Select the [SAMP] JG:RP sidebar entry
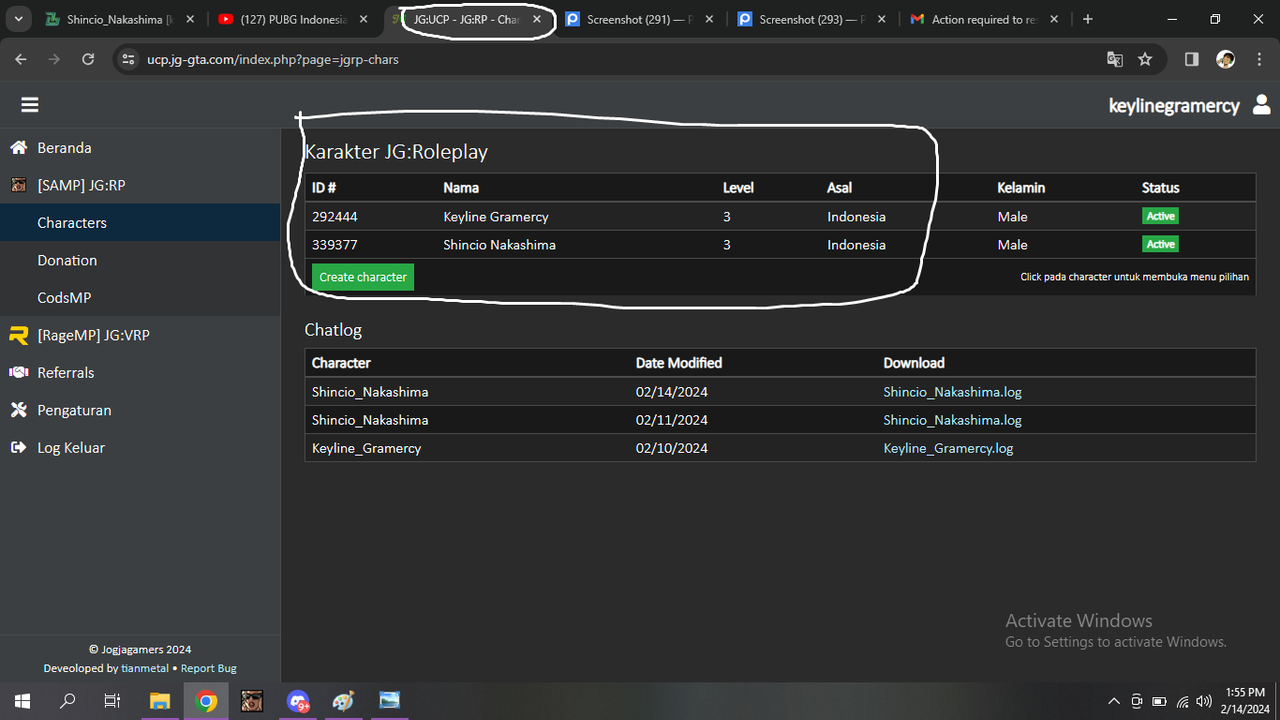This screenshot has height=720, width=1280. (x=140, y=185)
